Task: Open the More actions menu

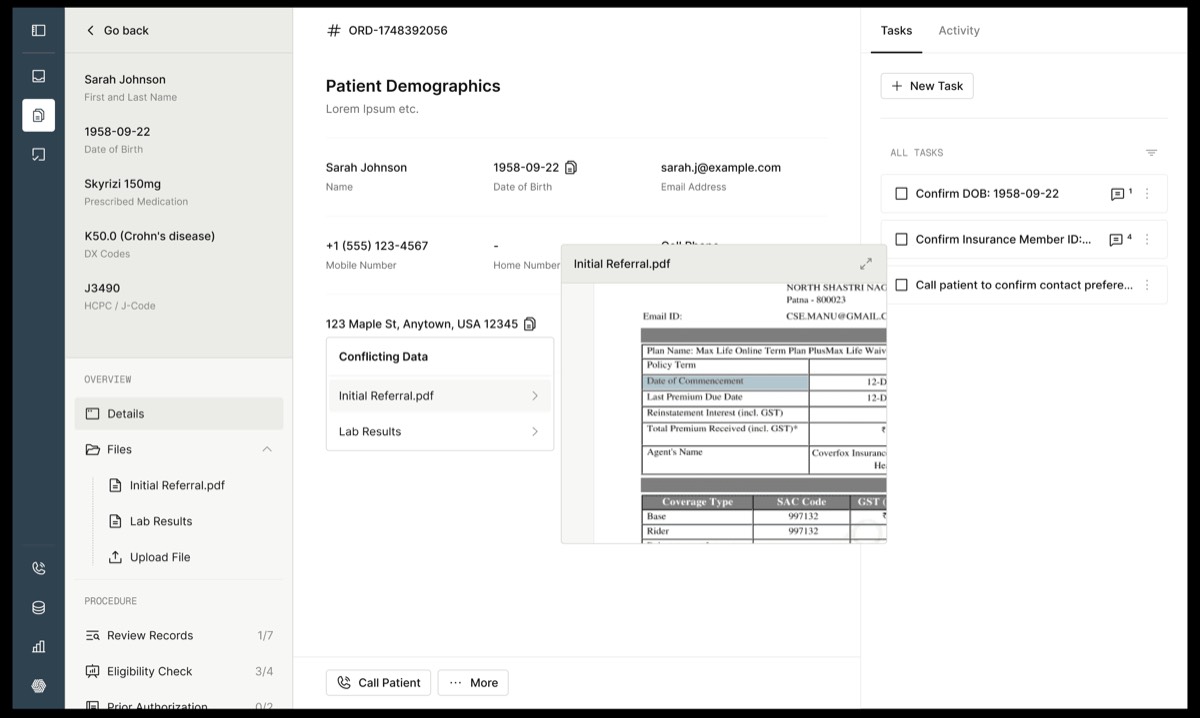Action: pyautogui.click(x=473, y=683)
